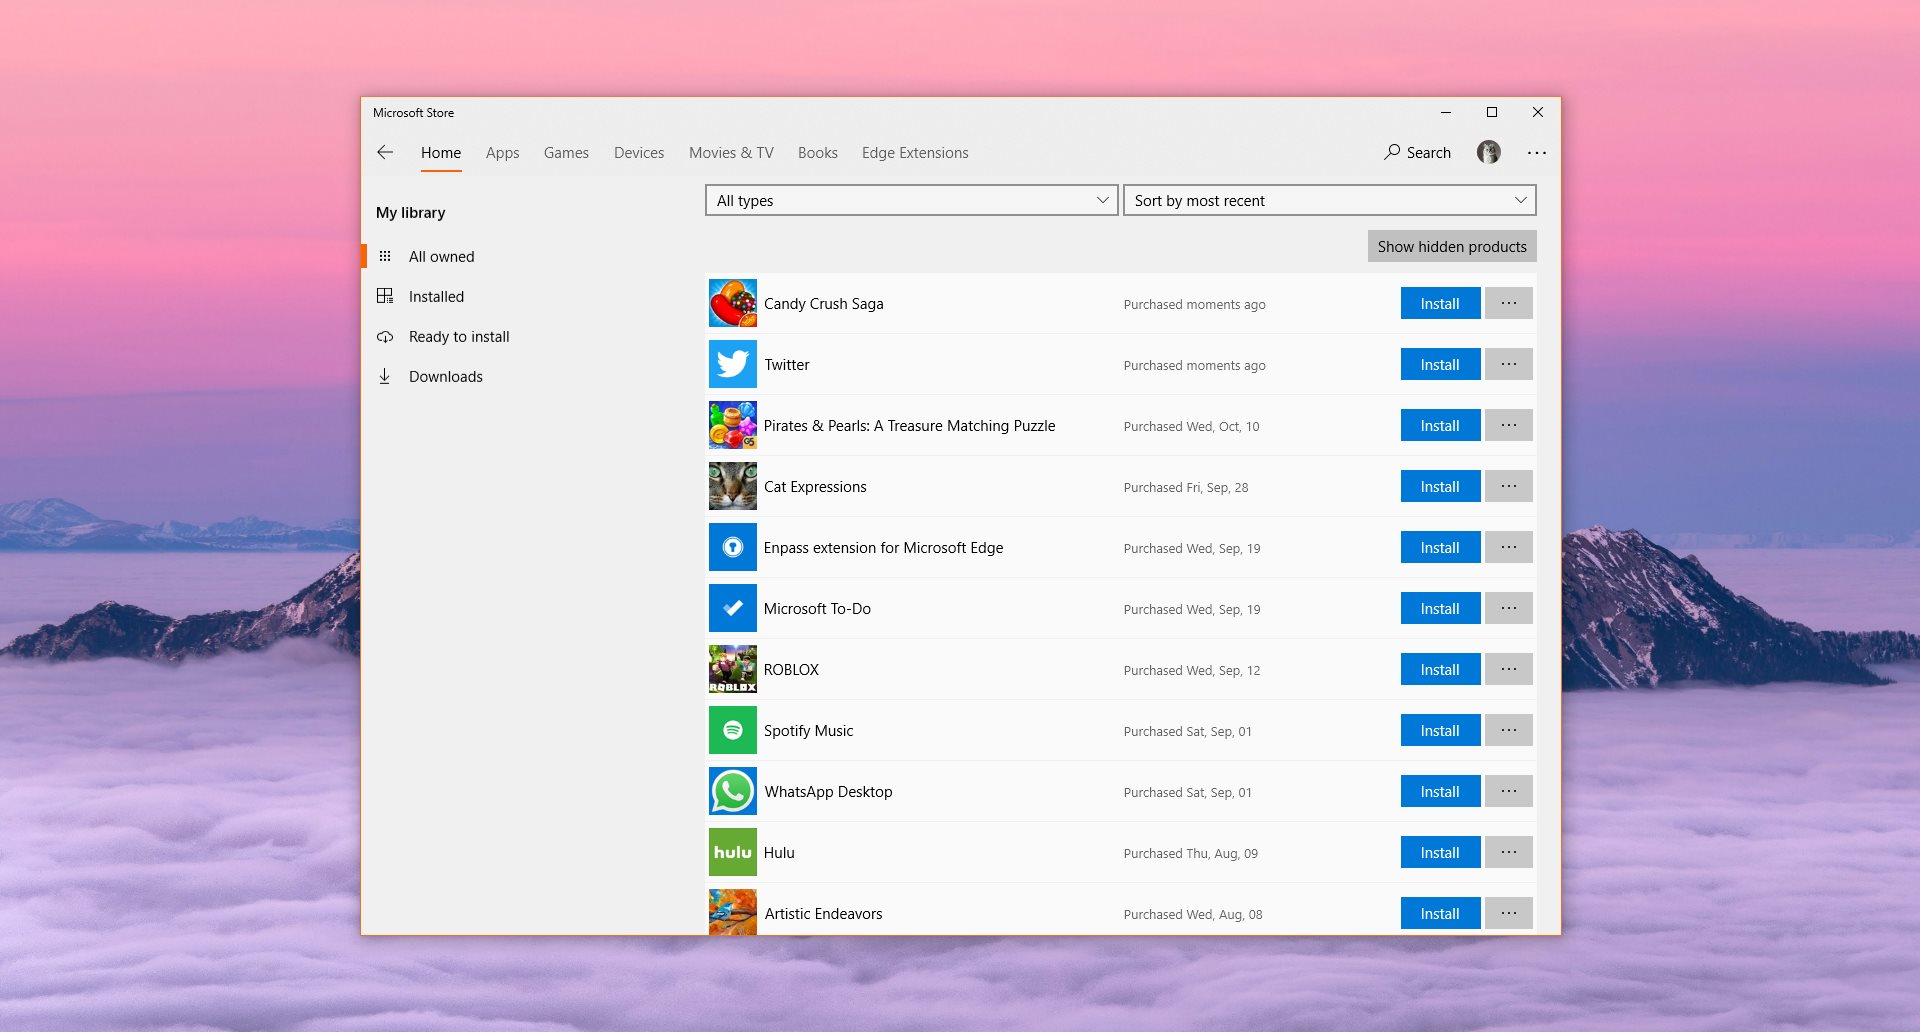Install ROBLOX
This screenshot has height=1032, width=1920.
1440,669
